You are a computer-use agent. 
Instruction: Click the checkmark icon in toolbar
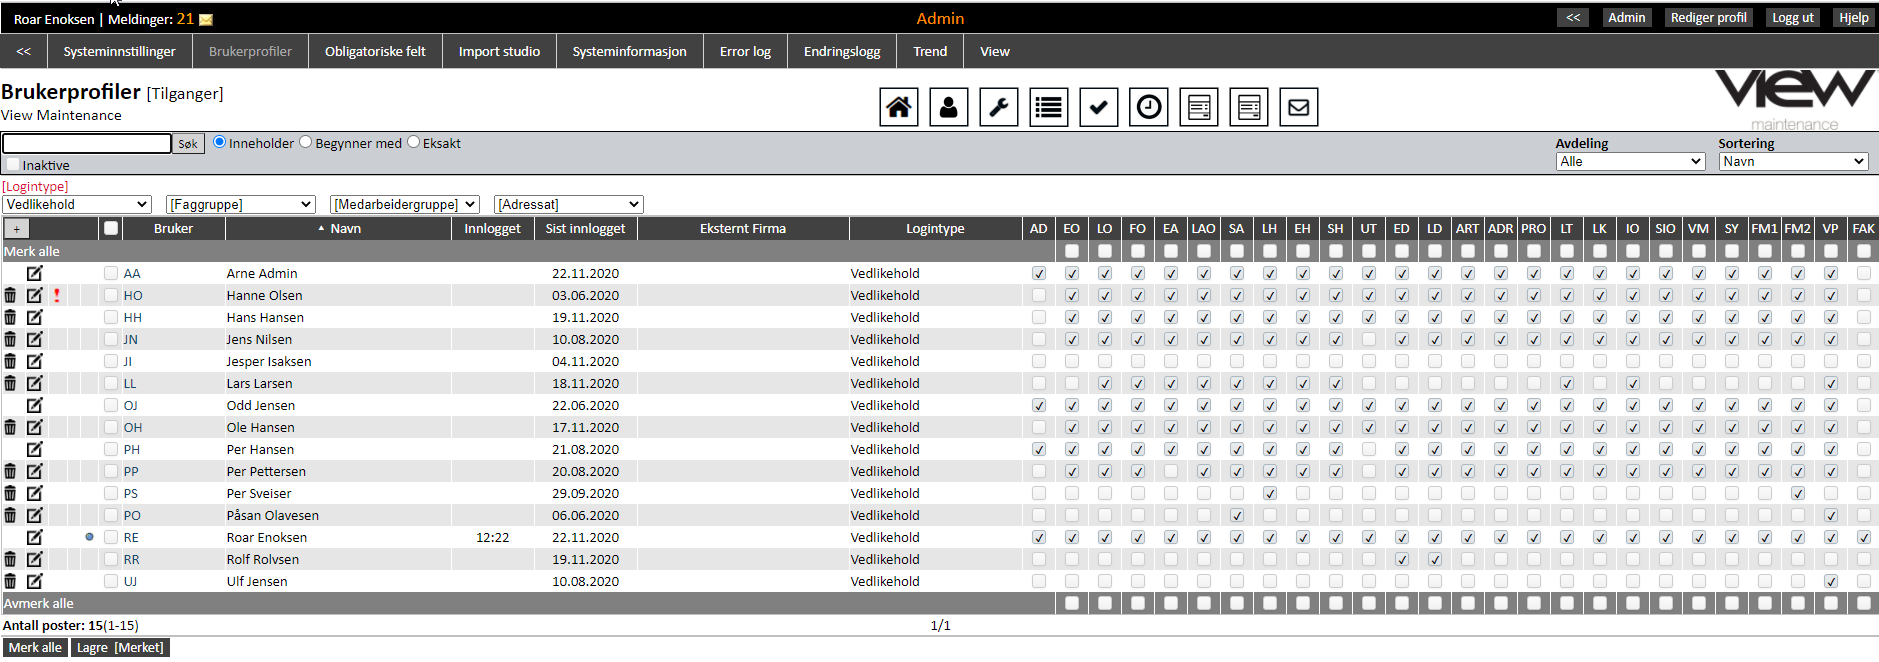[1098, 107]
